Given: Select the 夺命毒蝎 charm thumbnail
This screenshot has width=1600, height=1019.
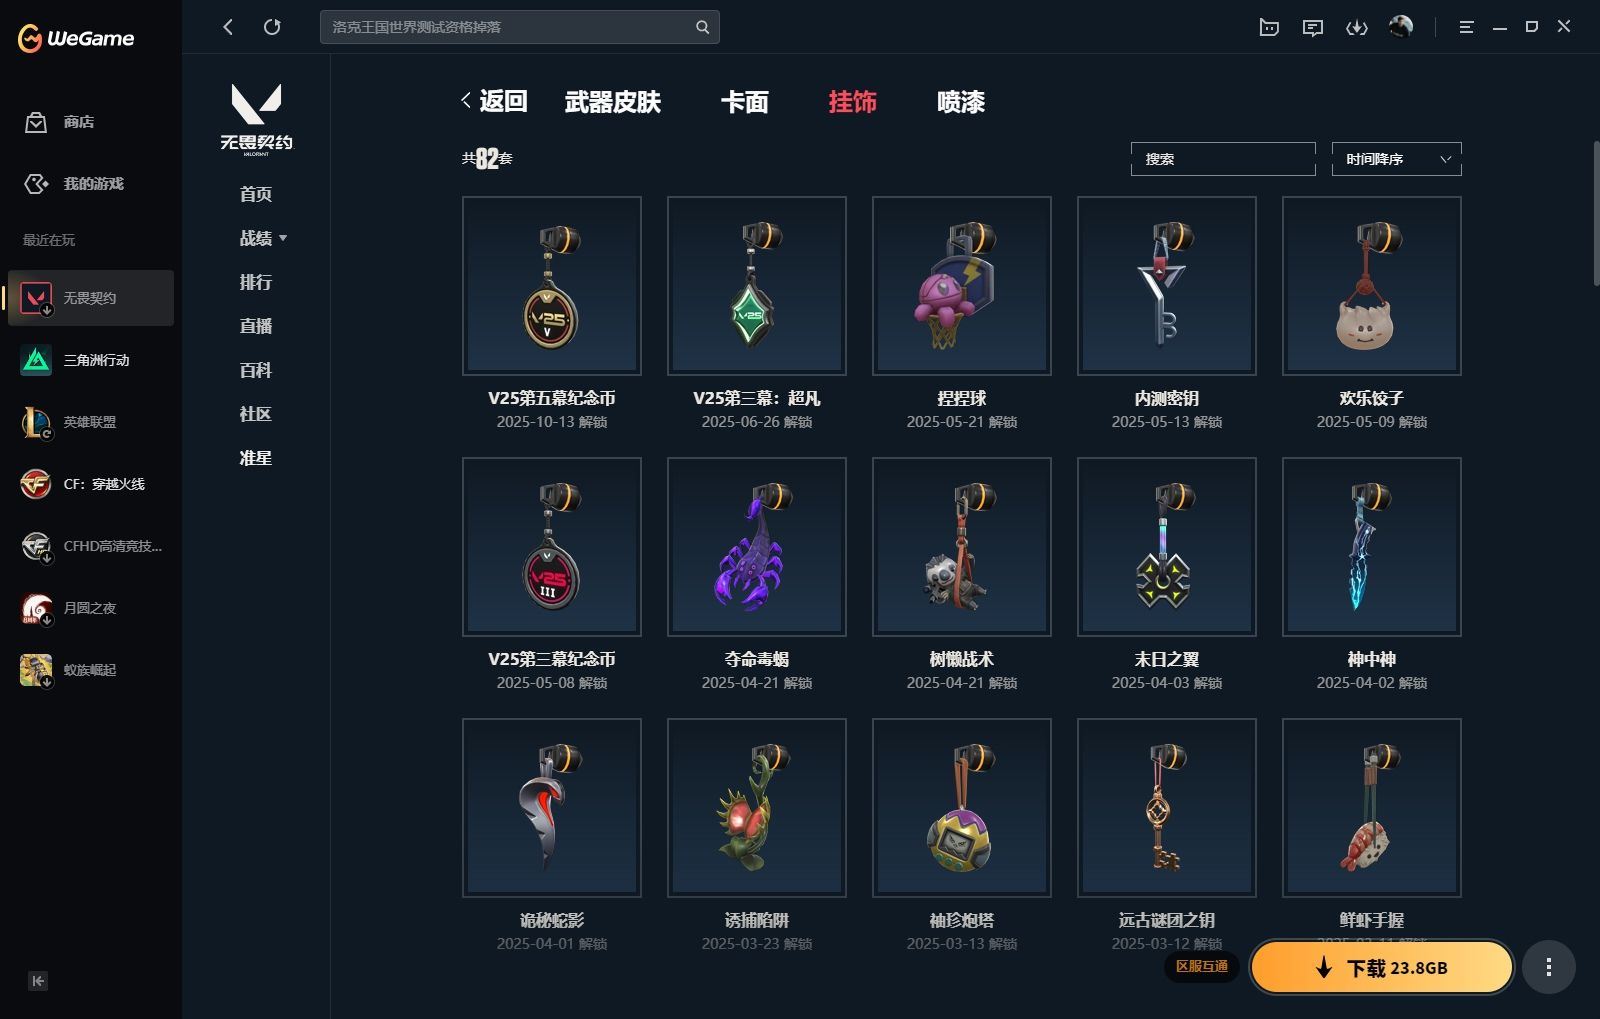Looking at the screenshot, I should (757, 547).
